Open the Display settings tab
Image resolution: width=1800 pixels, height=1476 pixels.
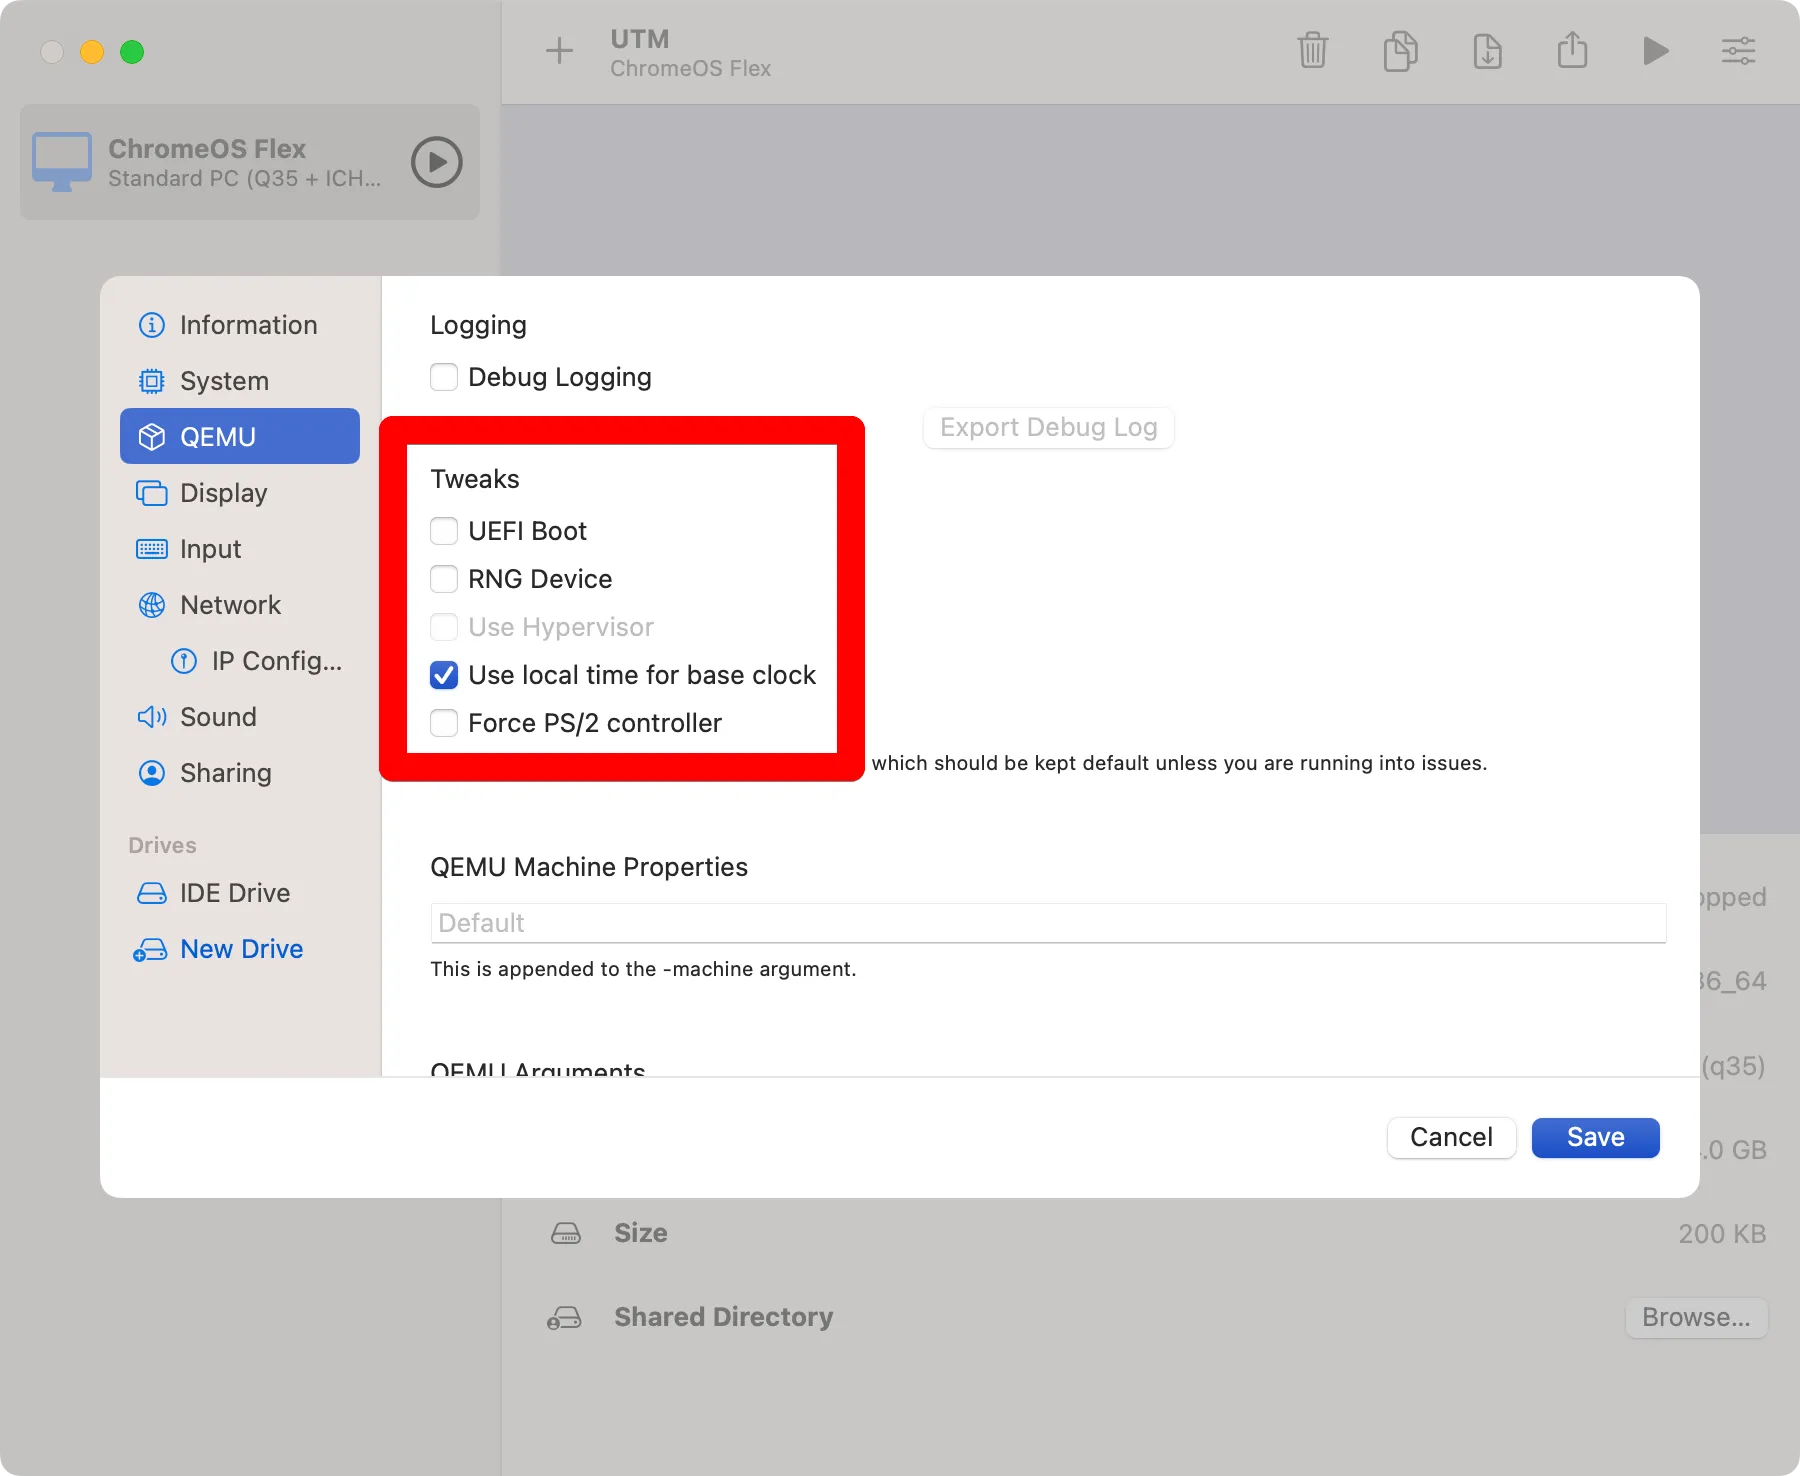click(223, 493)
